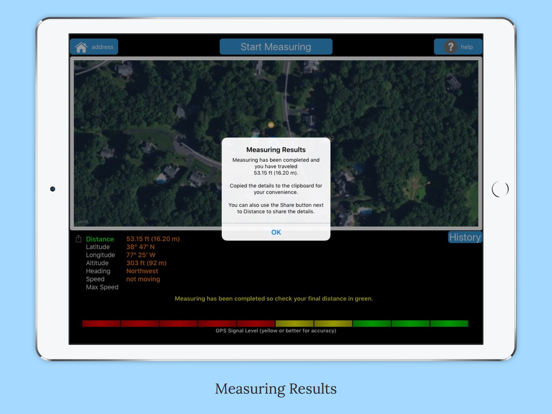This screenshot has width=552, height=414.
Task: Select the distance value 53.15 ft (16.20 m)
Action: pyautogui.click(x=153, y=239)
